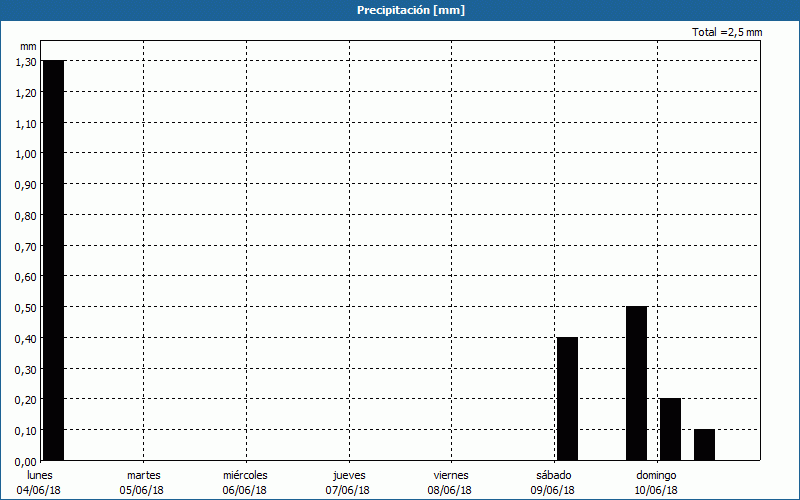Click the 'jueves' day label
This screenshot has height=500, width=800.
coord(349,476)
